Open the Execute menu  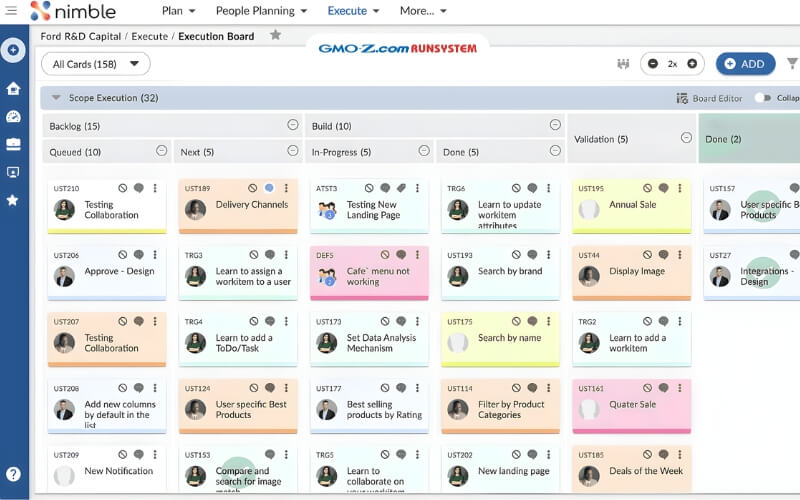[x=353, y=11]
